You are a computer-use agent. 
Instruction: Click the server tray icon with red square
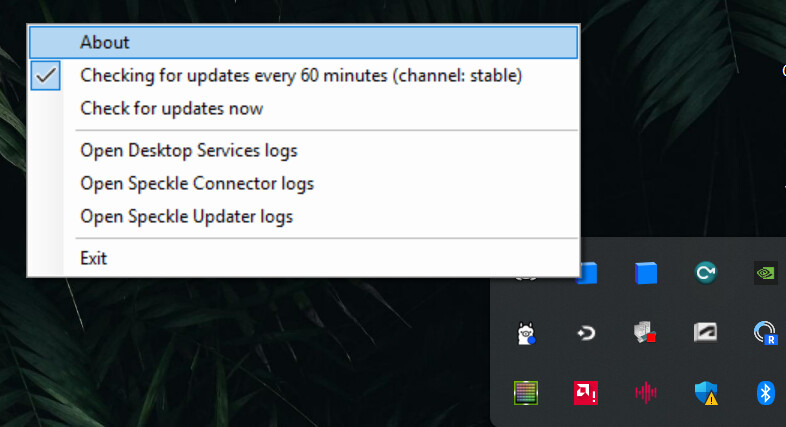point(645,333)
